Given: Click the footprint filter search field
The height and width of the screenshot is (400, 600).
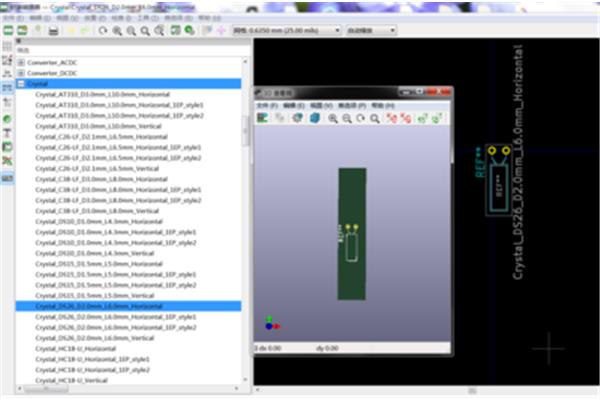Looking at the screenshot, I should pyautogui.click(x=133, y=51).
